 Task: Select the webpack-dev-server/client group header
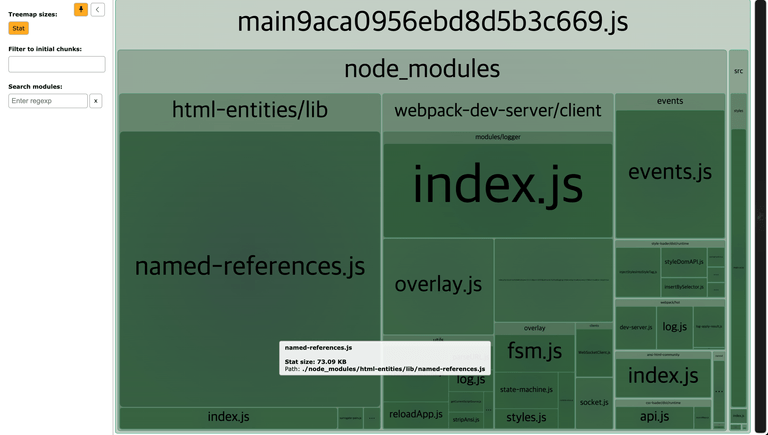tap(498, 111)
